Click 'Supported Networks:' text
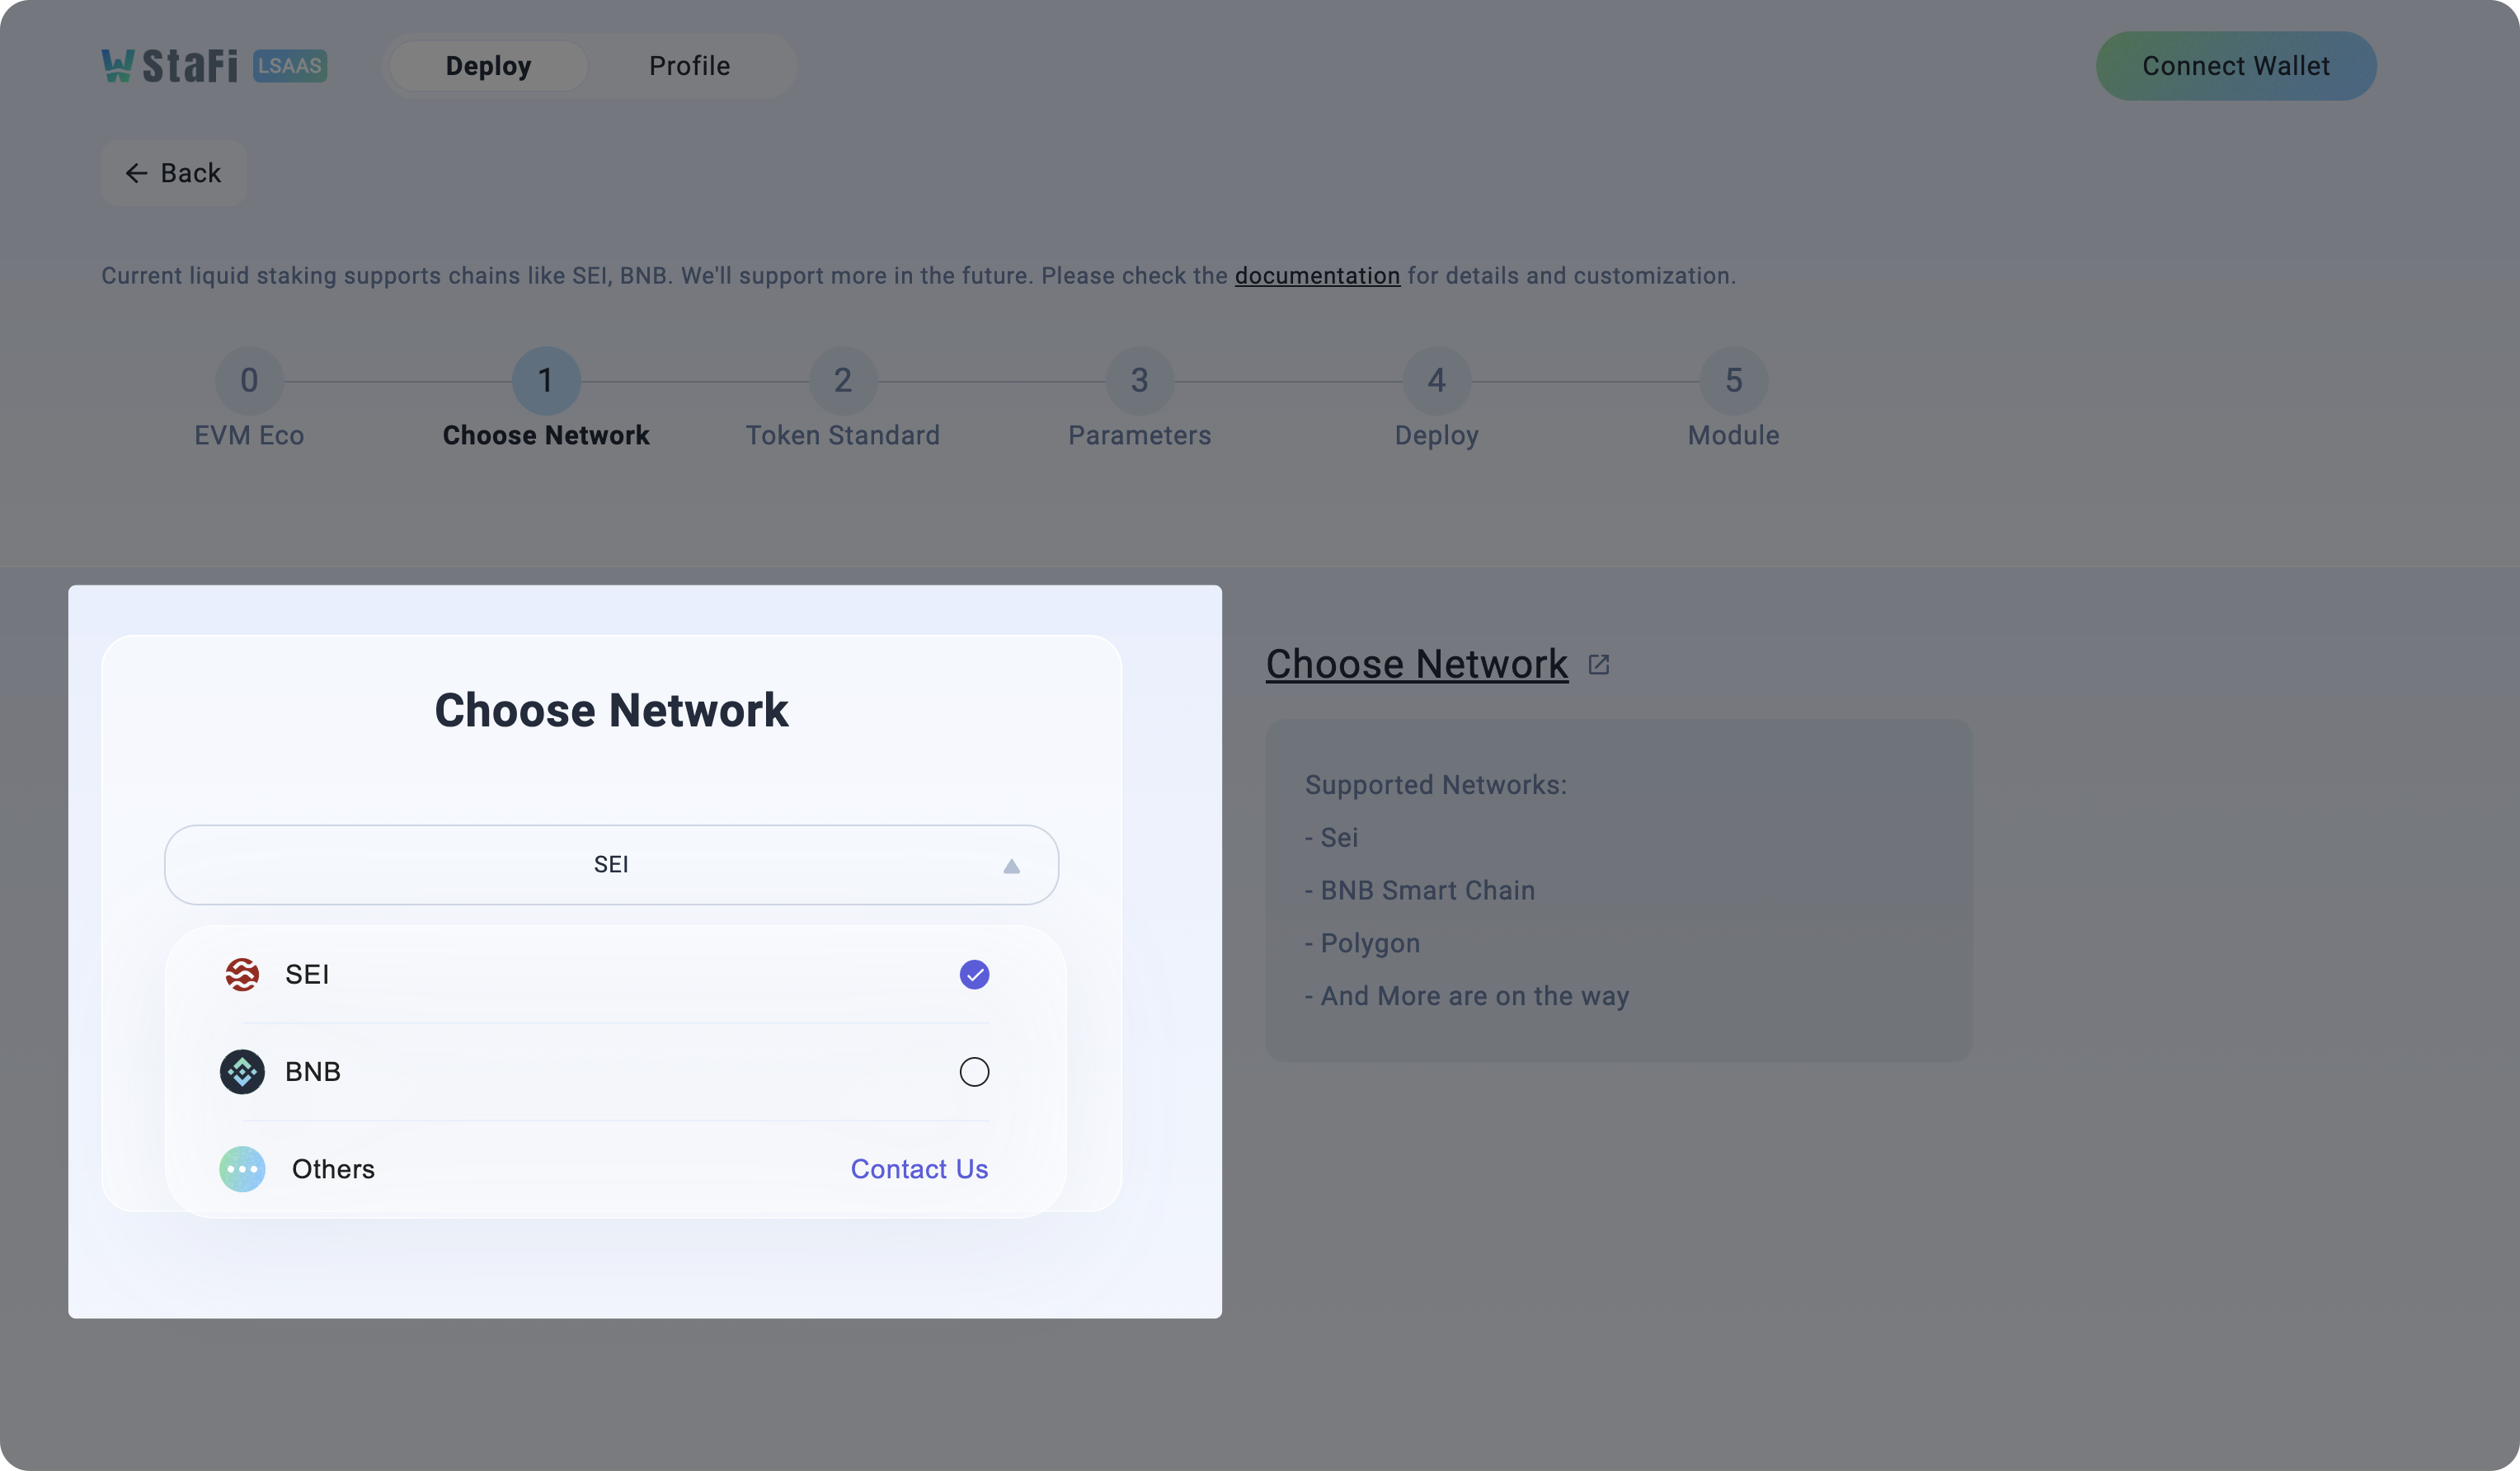The height and width of the screenshot is (1471, 2520). pyautogui.click(x=1436, y=785)
